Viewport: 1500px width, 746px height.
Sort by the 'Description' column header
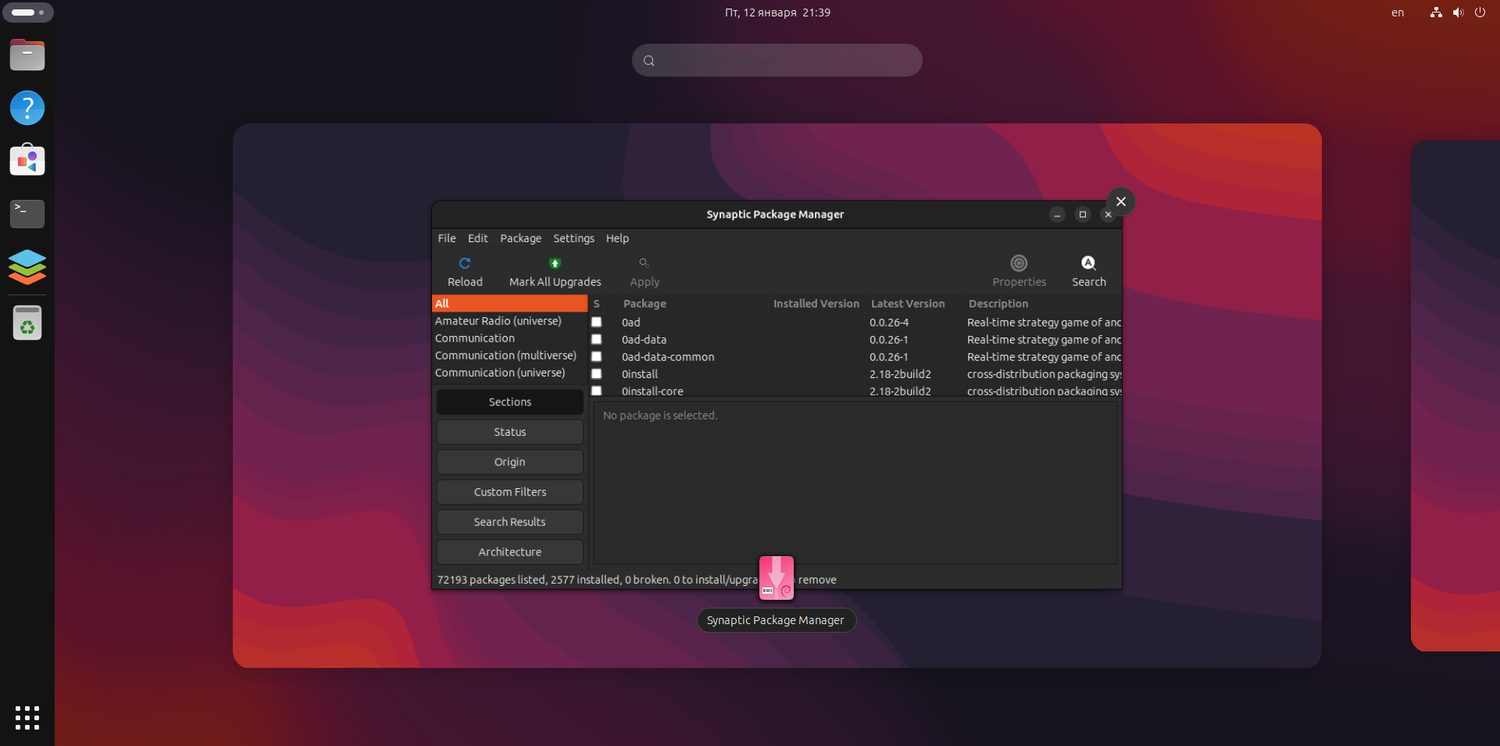pyautogui.click(x=998, y=304)
